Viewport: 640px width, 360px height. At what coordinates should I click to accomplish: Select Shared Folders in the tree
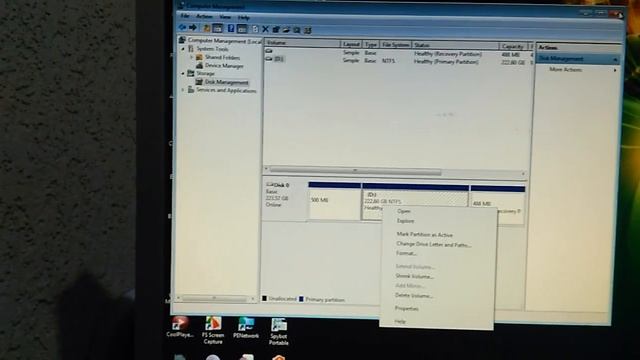coord(222,58)
